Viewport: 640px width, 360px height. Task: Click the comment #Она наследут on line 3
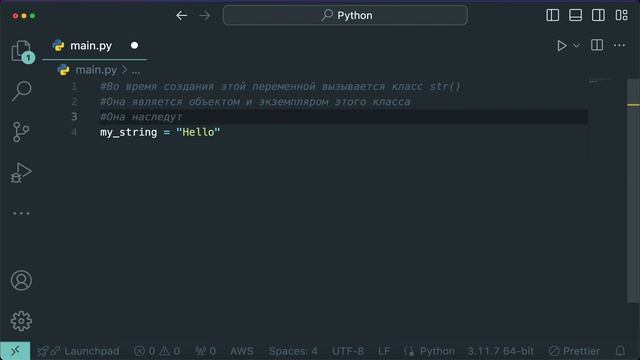click(141, 117)
